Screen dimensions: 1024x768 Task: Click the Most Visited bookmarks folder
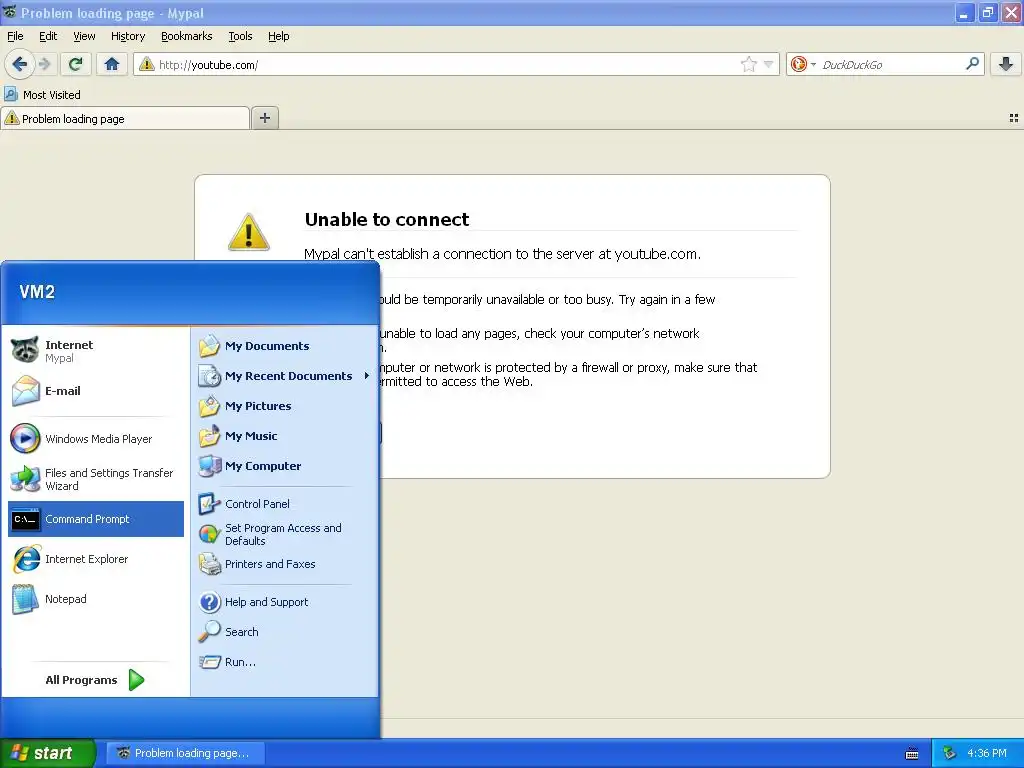43,95
